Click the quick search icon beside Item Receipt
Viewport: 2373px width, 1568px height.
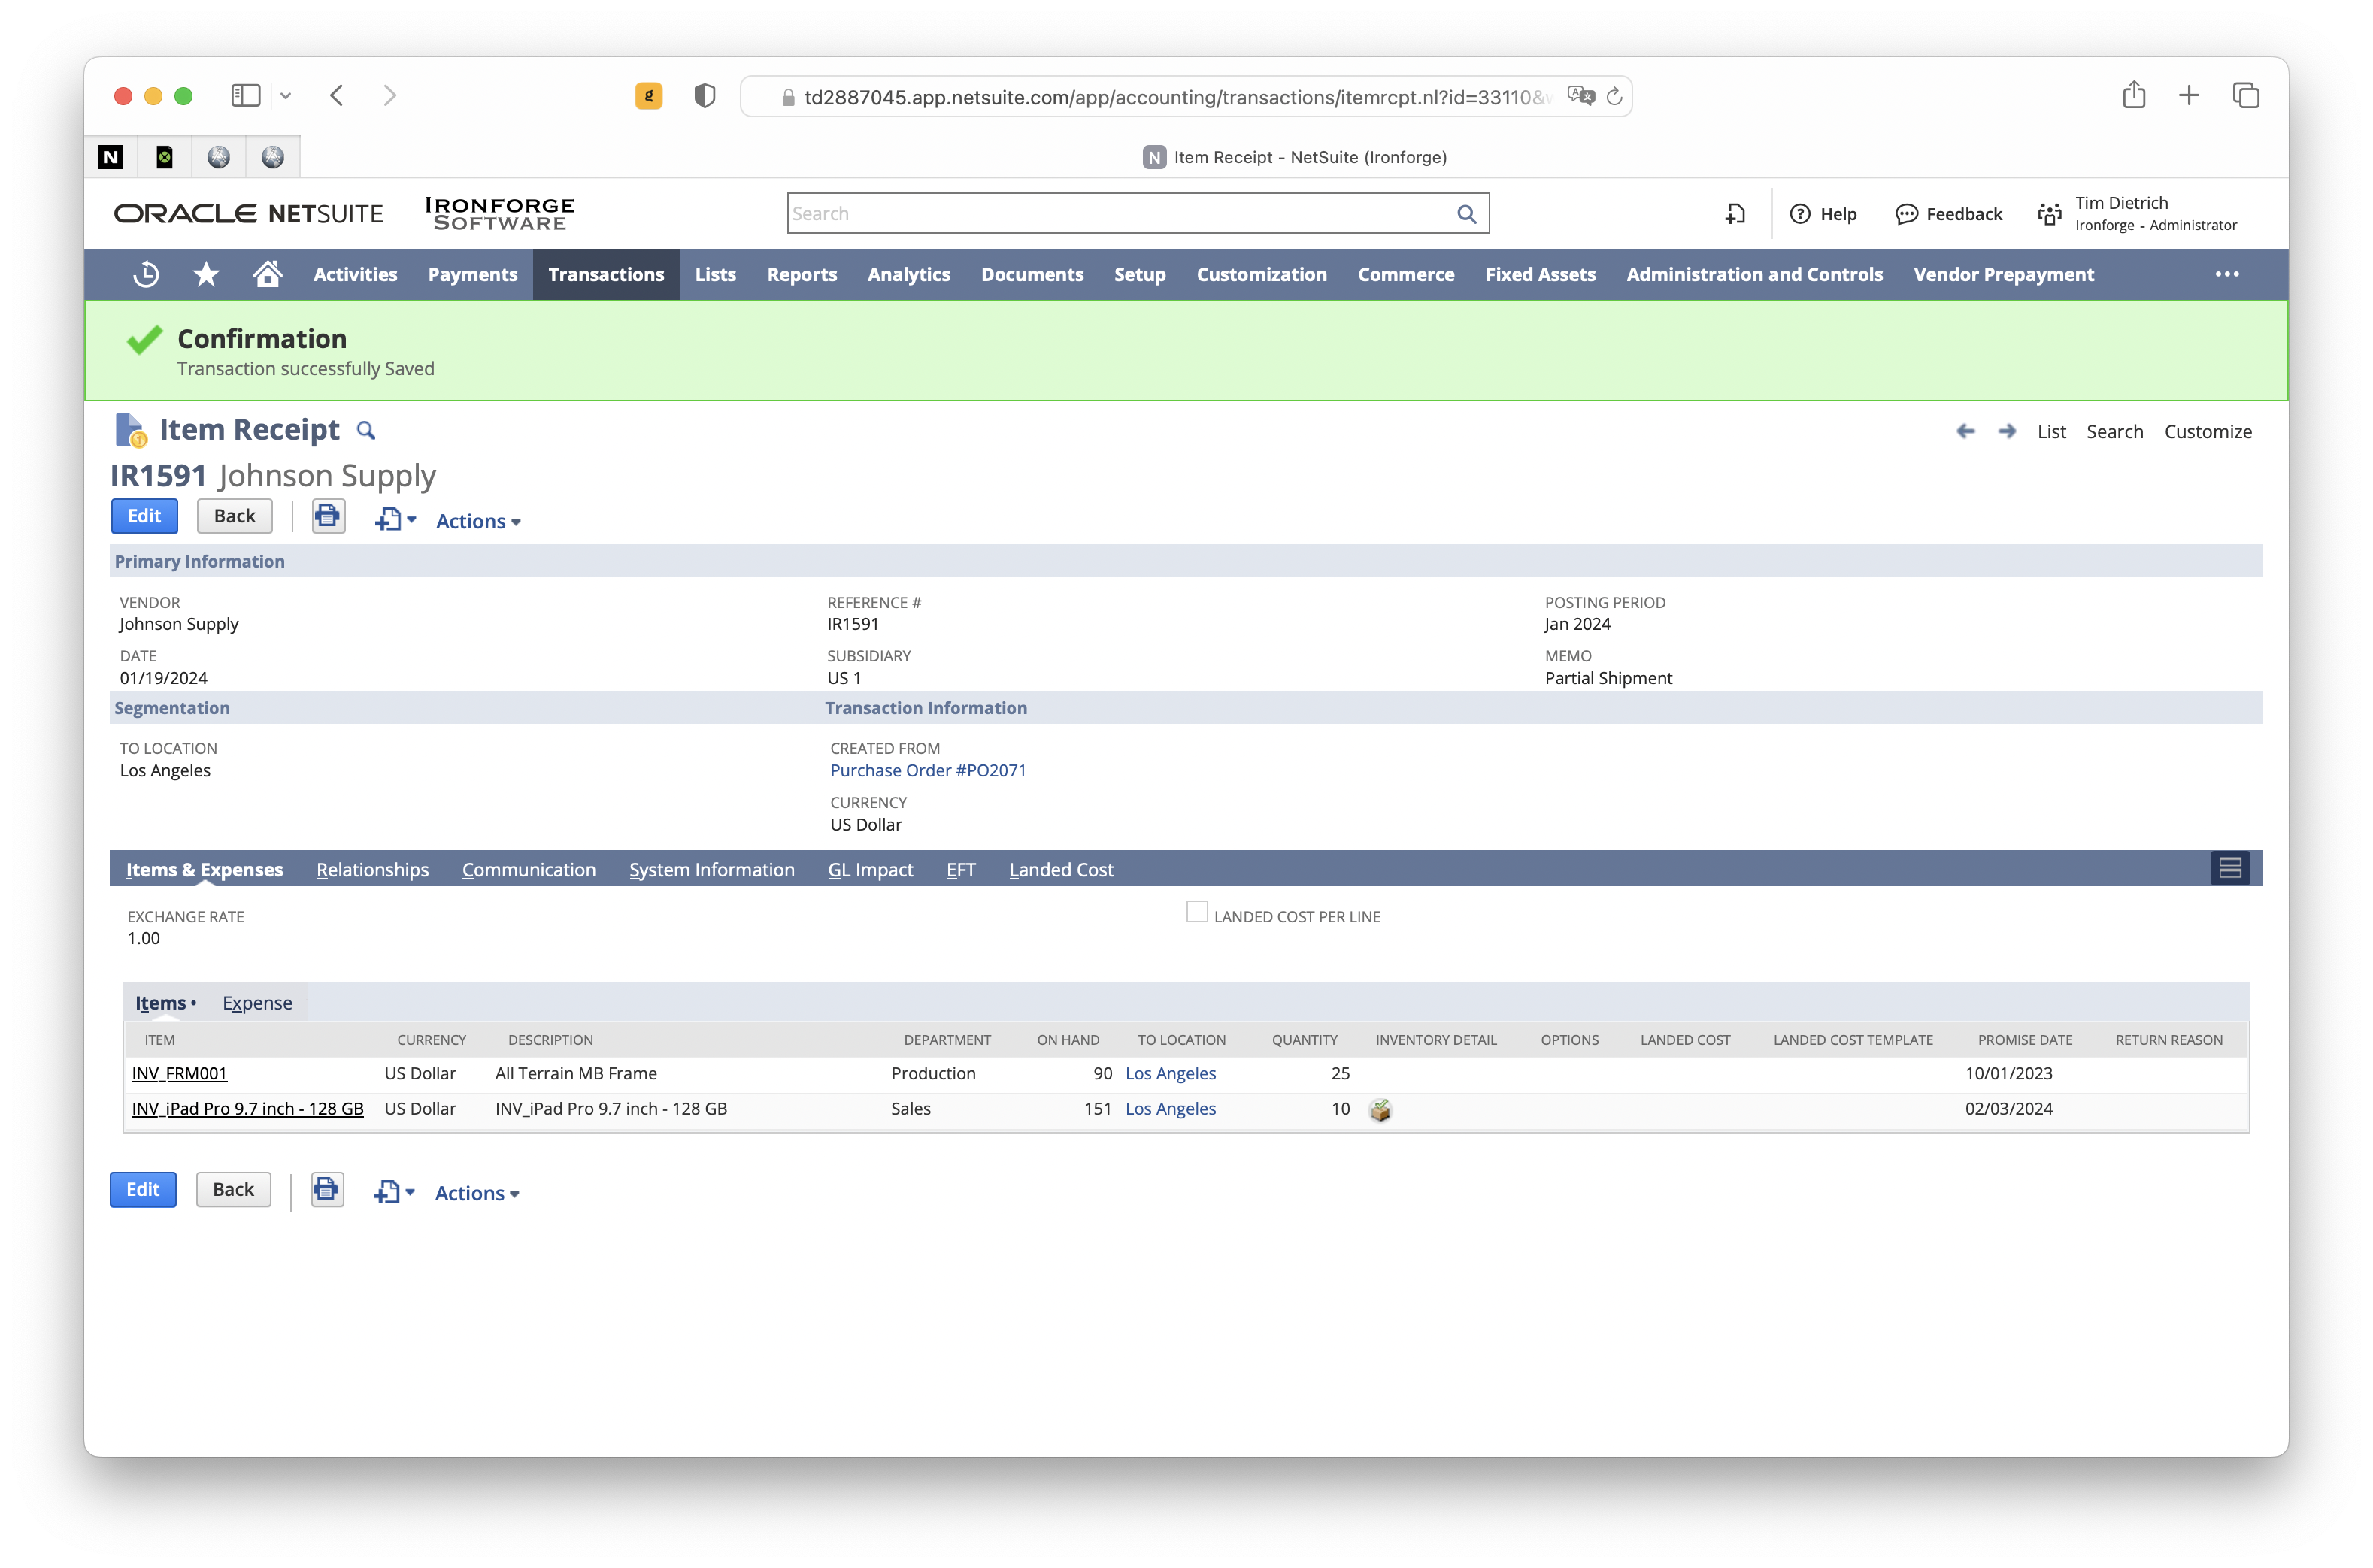tap(366, 430)
